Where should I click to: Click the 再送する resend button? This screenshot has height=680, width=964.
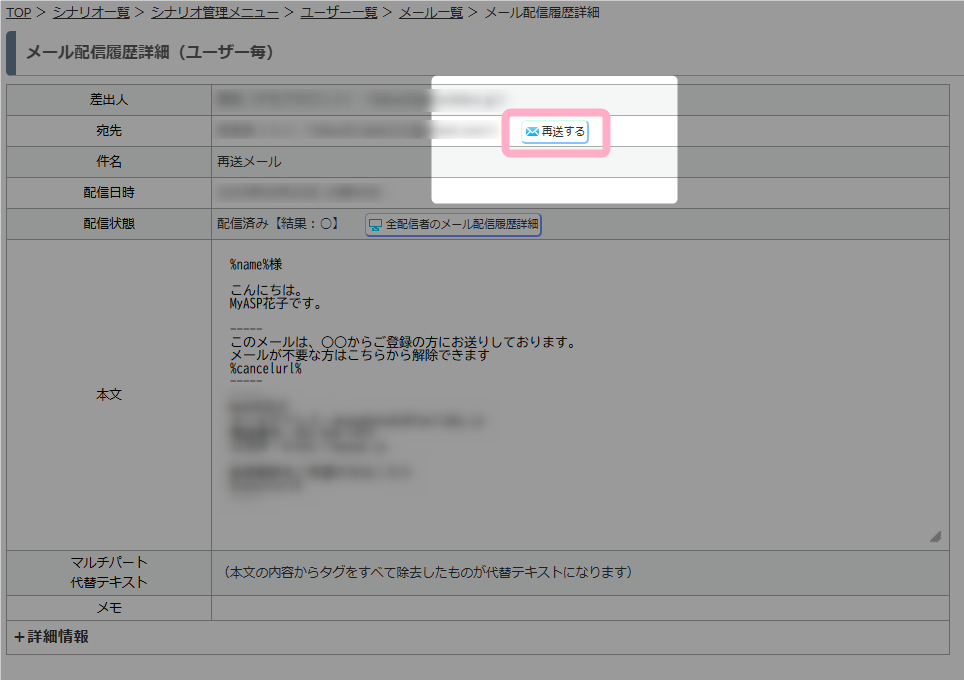pos(555,132)
